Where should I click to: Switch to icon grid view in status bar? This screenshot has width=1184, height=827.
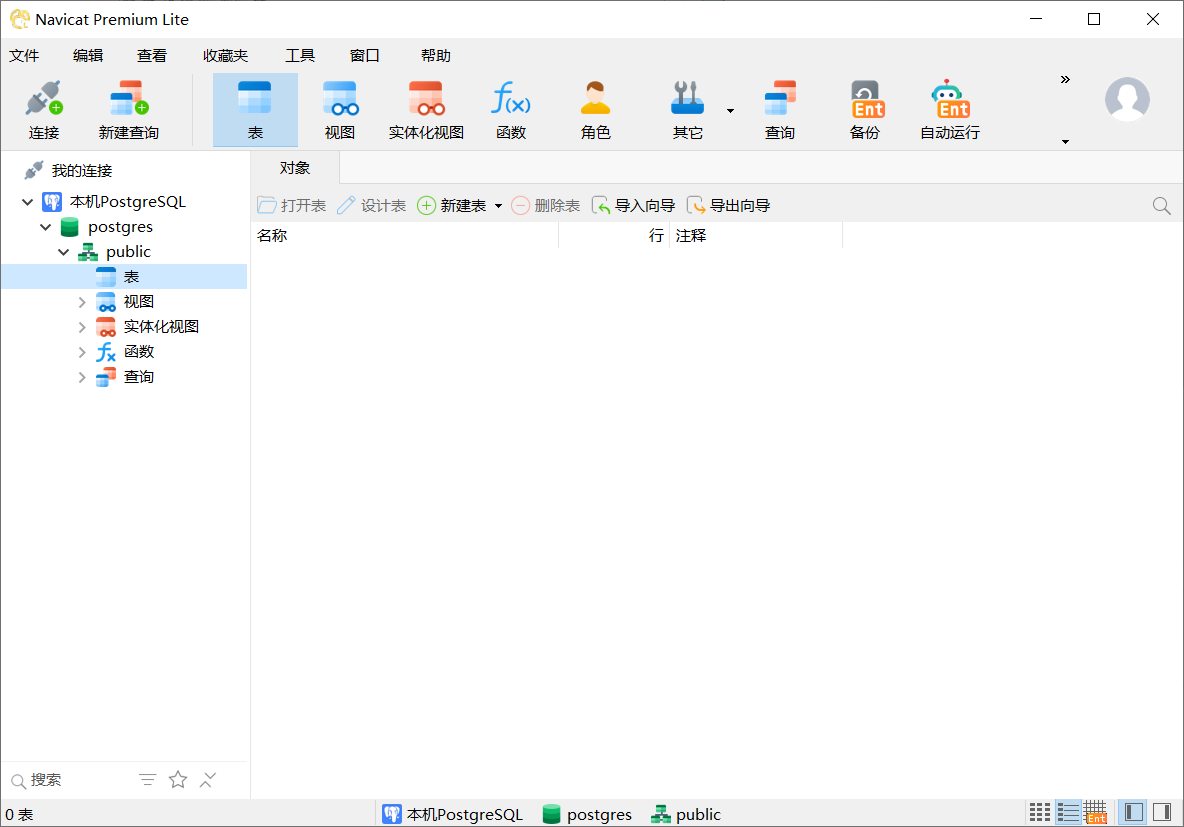[1040, 813]
